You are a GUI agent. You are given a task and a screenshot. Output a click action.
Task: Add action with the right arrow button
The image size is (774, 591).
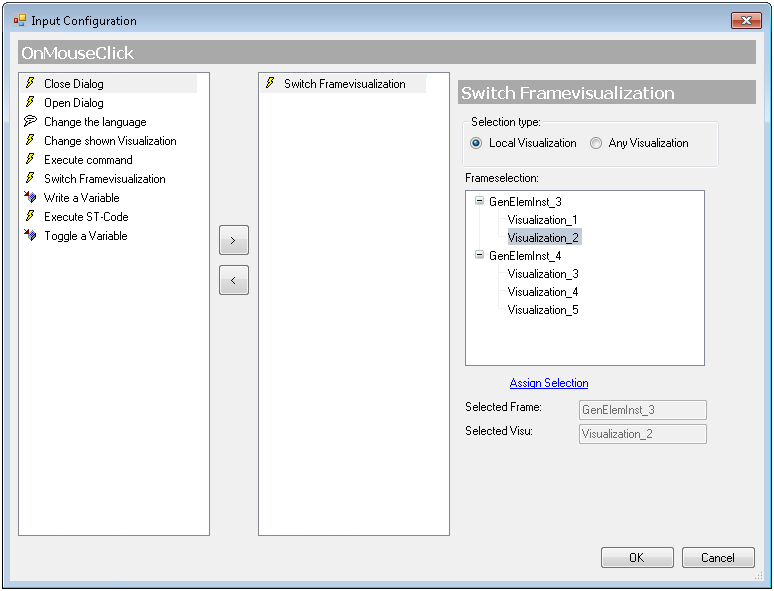coord(233,240)
